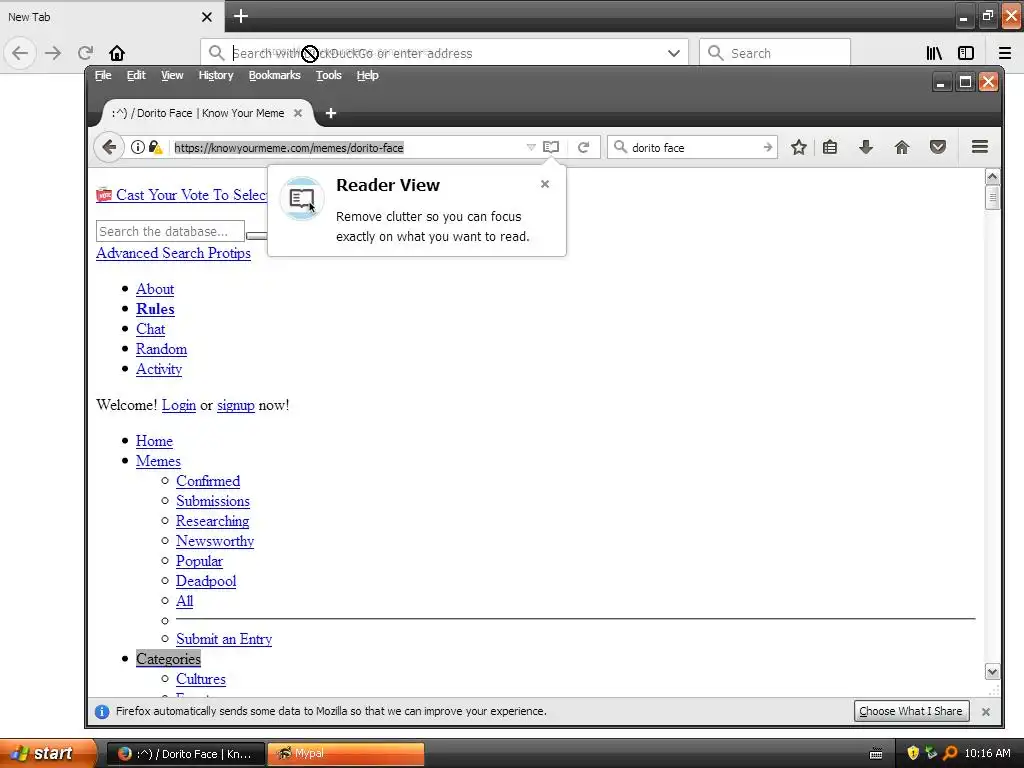Open the Confirmed memes link
Screen dimensions: 1024x768
tap(208, 481)
